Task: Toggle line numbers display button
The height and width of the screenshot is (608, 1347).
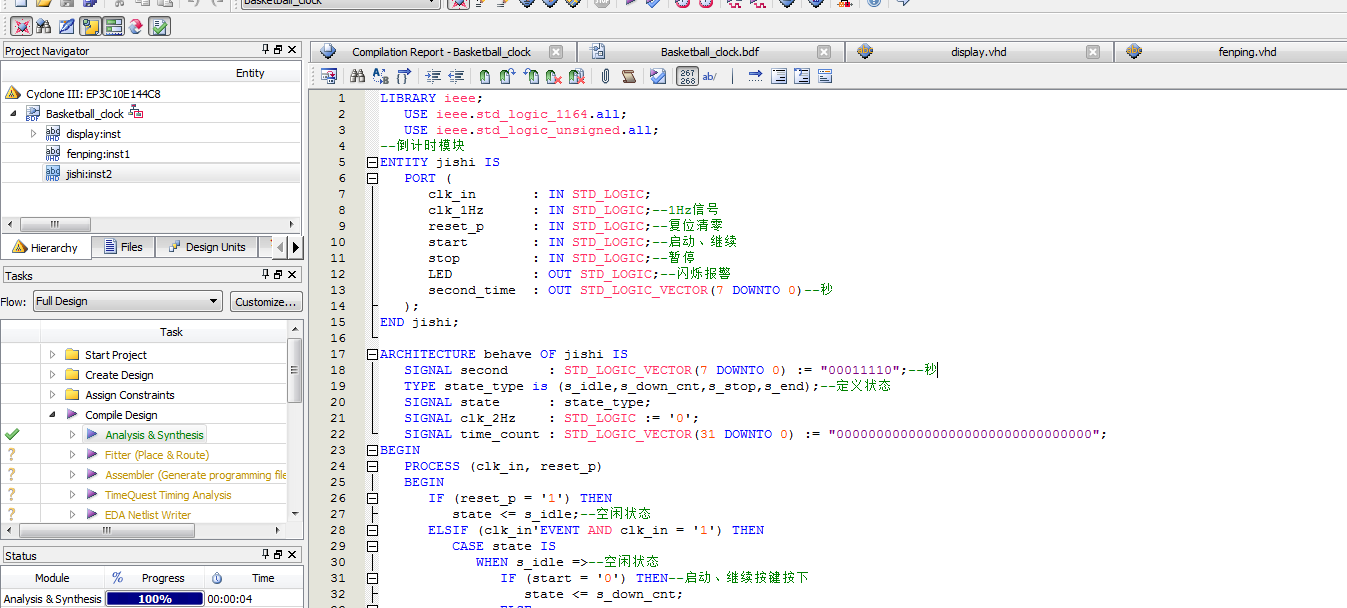Action: [687, 76]
